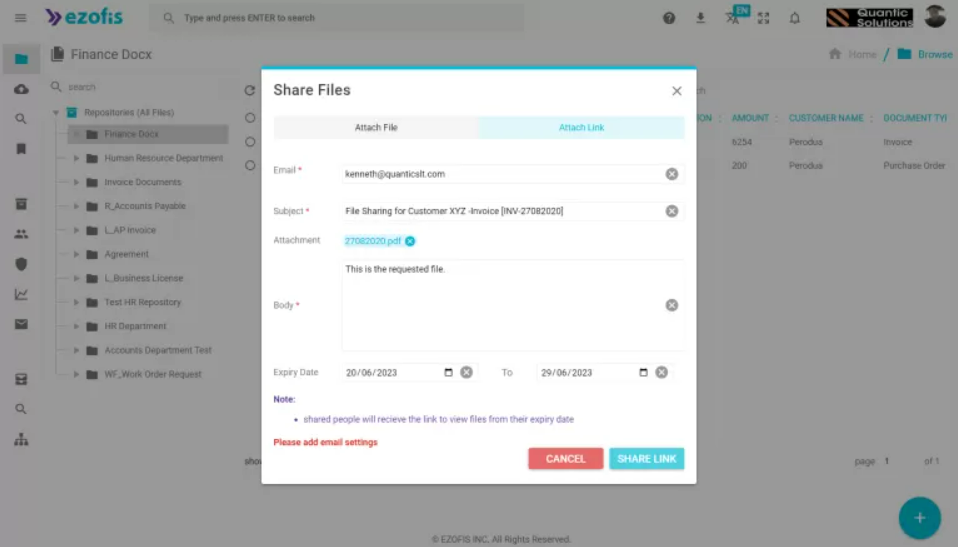
Task: Open the language translate icon
Action: coord(733,18)
